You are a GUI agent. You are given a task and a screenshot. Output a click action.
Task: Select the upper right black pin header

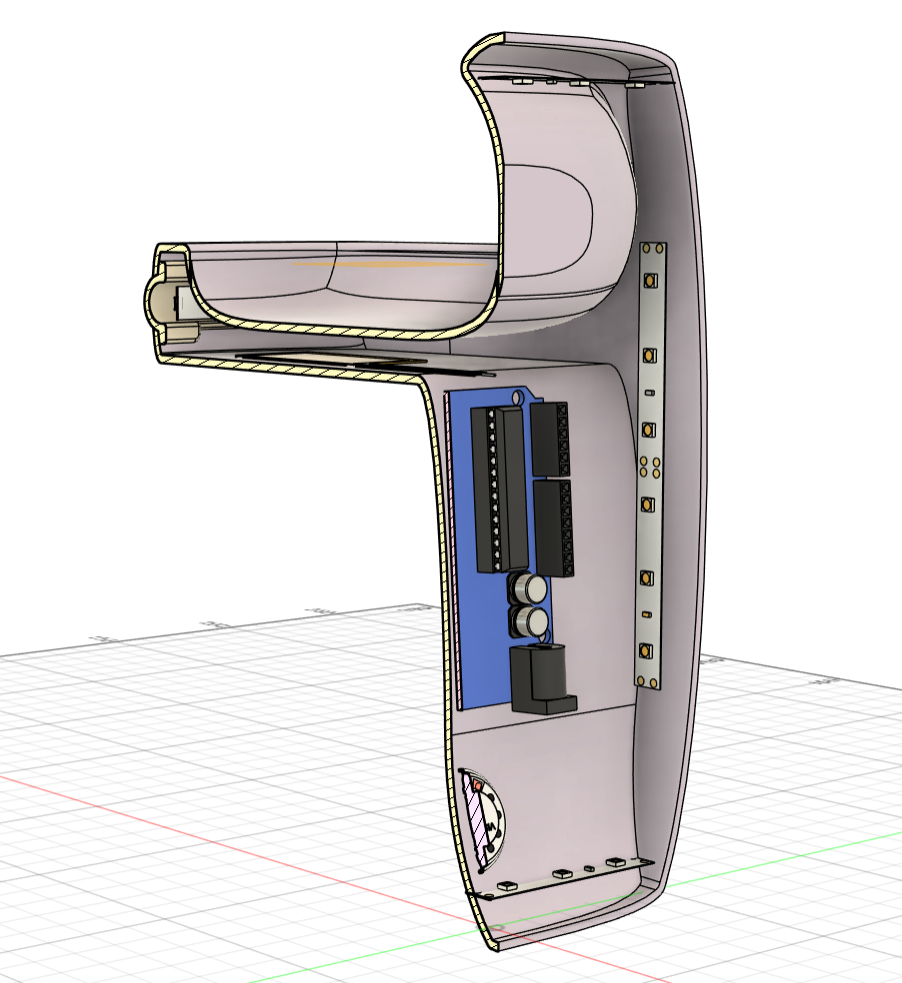point(552,439)
